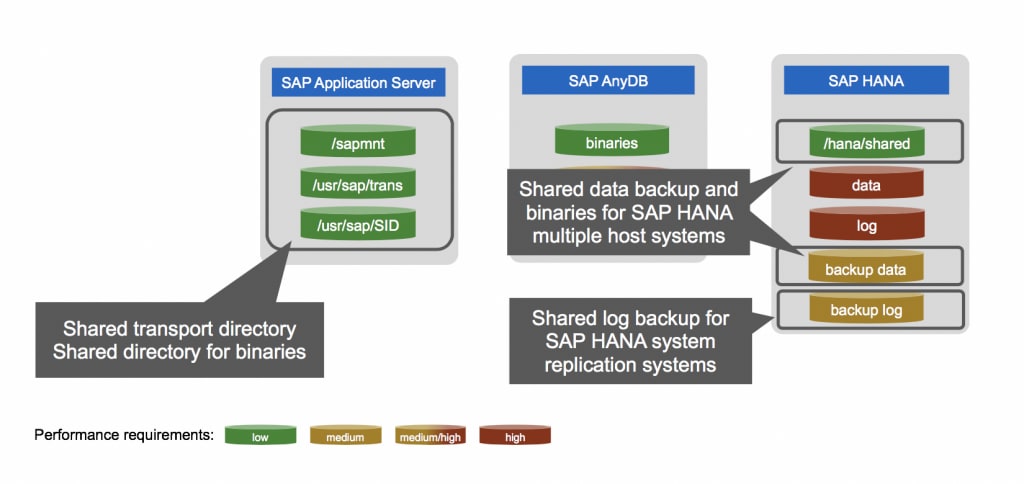Click the medium performance legend swatch
Screen dimensions: 1024x484
346,435
